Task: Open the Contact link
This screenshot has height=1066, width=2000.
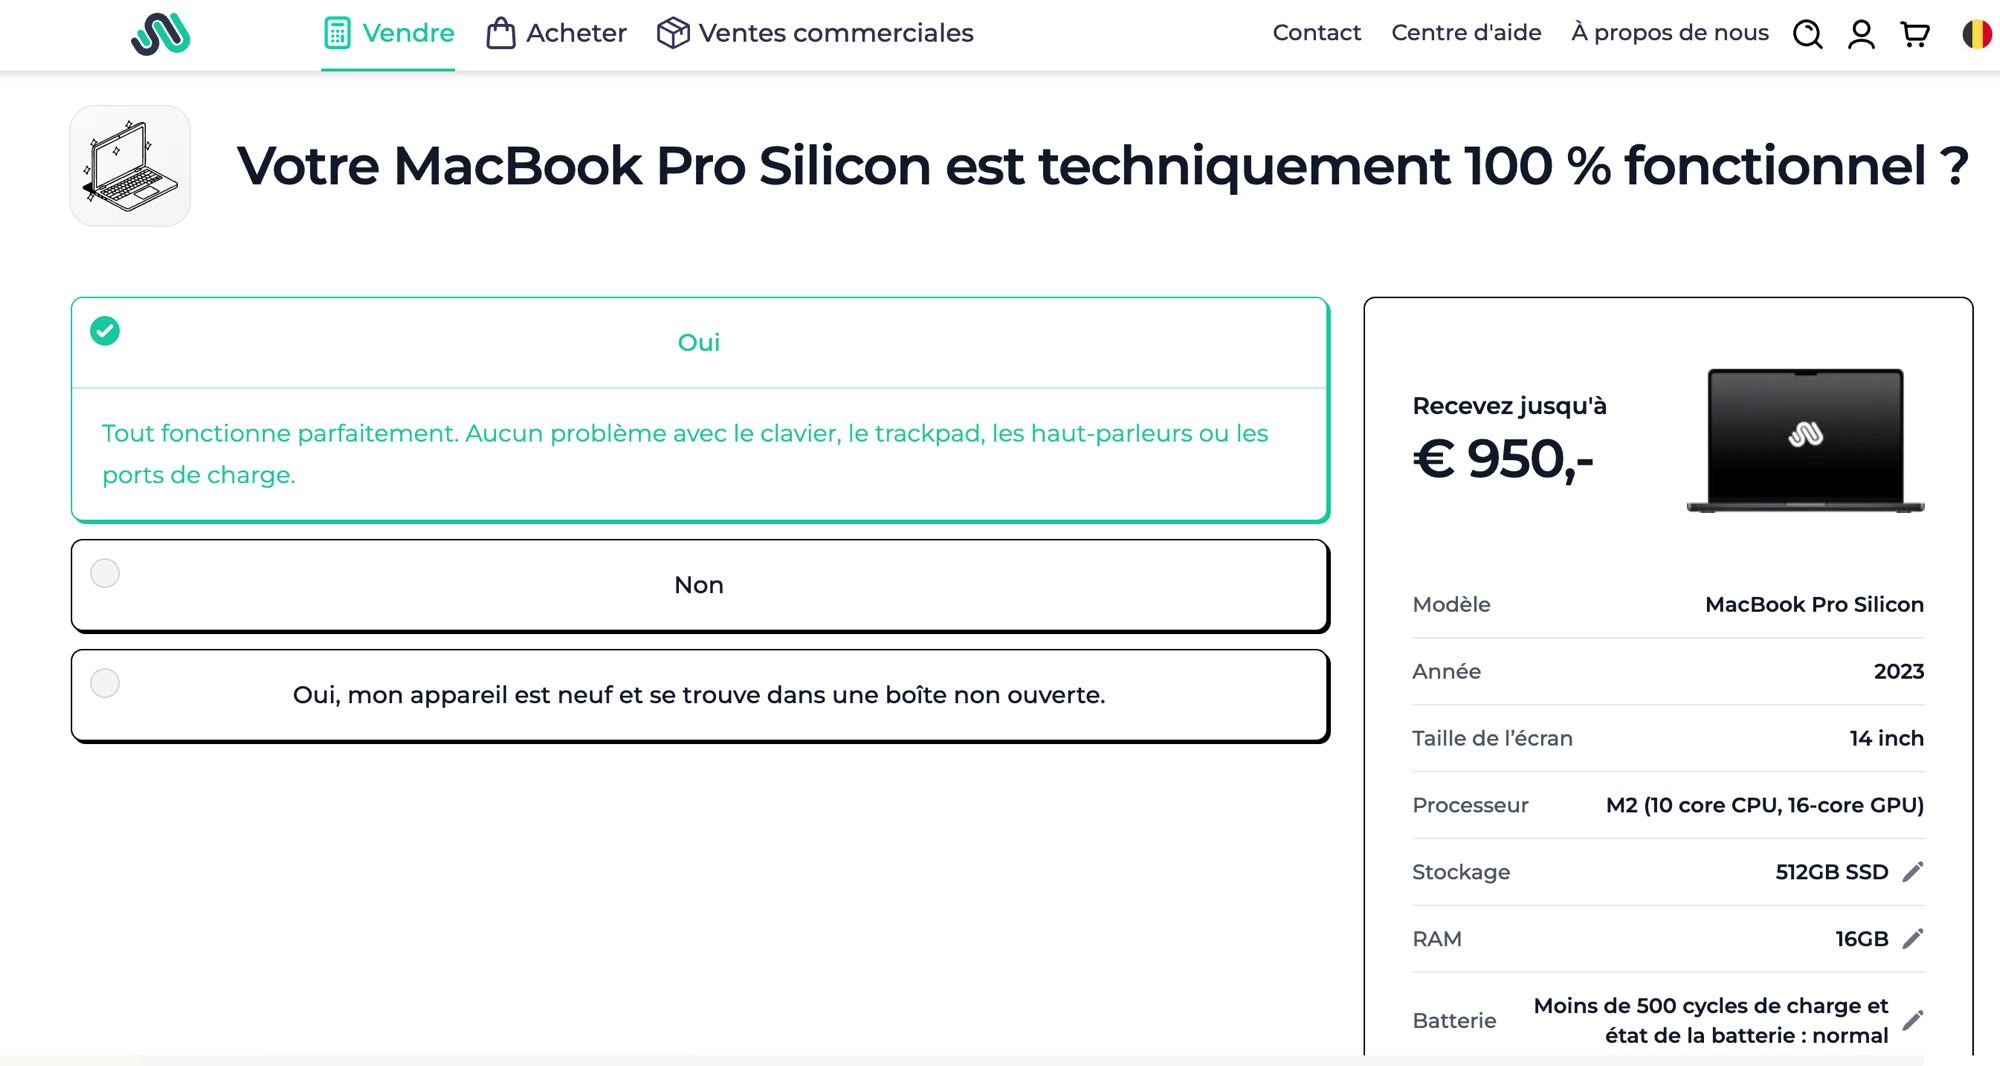Action: pos(1316,33)
